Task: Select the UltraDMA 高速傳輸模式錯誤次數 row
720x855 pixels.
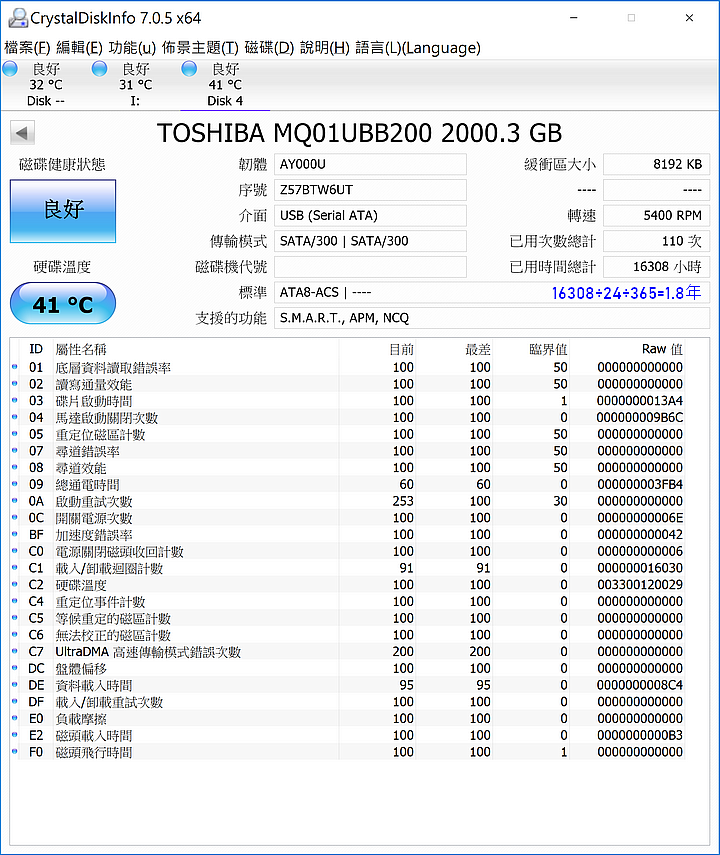Action: click(347, 652)
